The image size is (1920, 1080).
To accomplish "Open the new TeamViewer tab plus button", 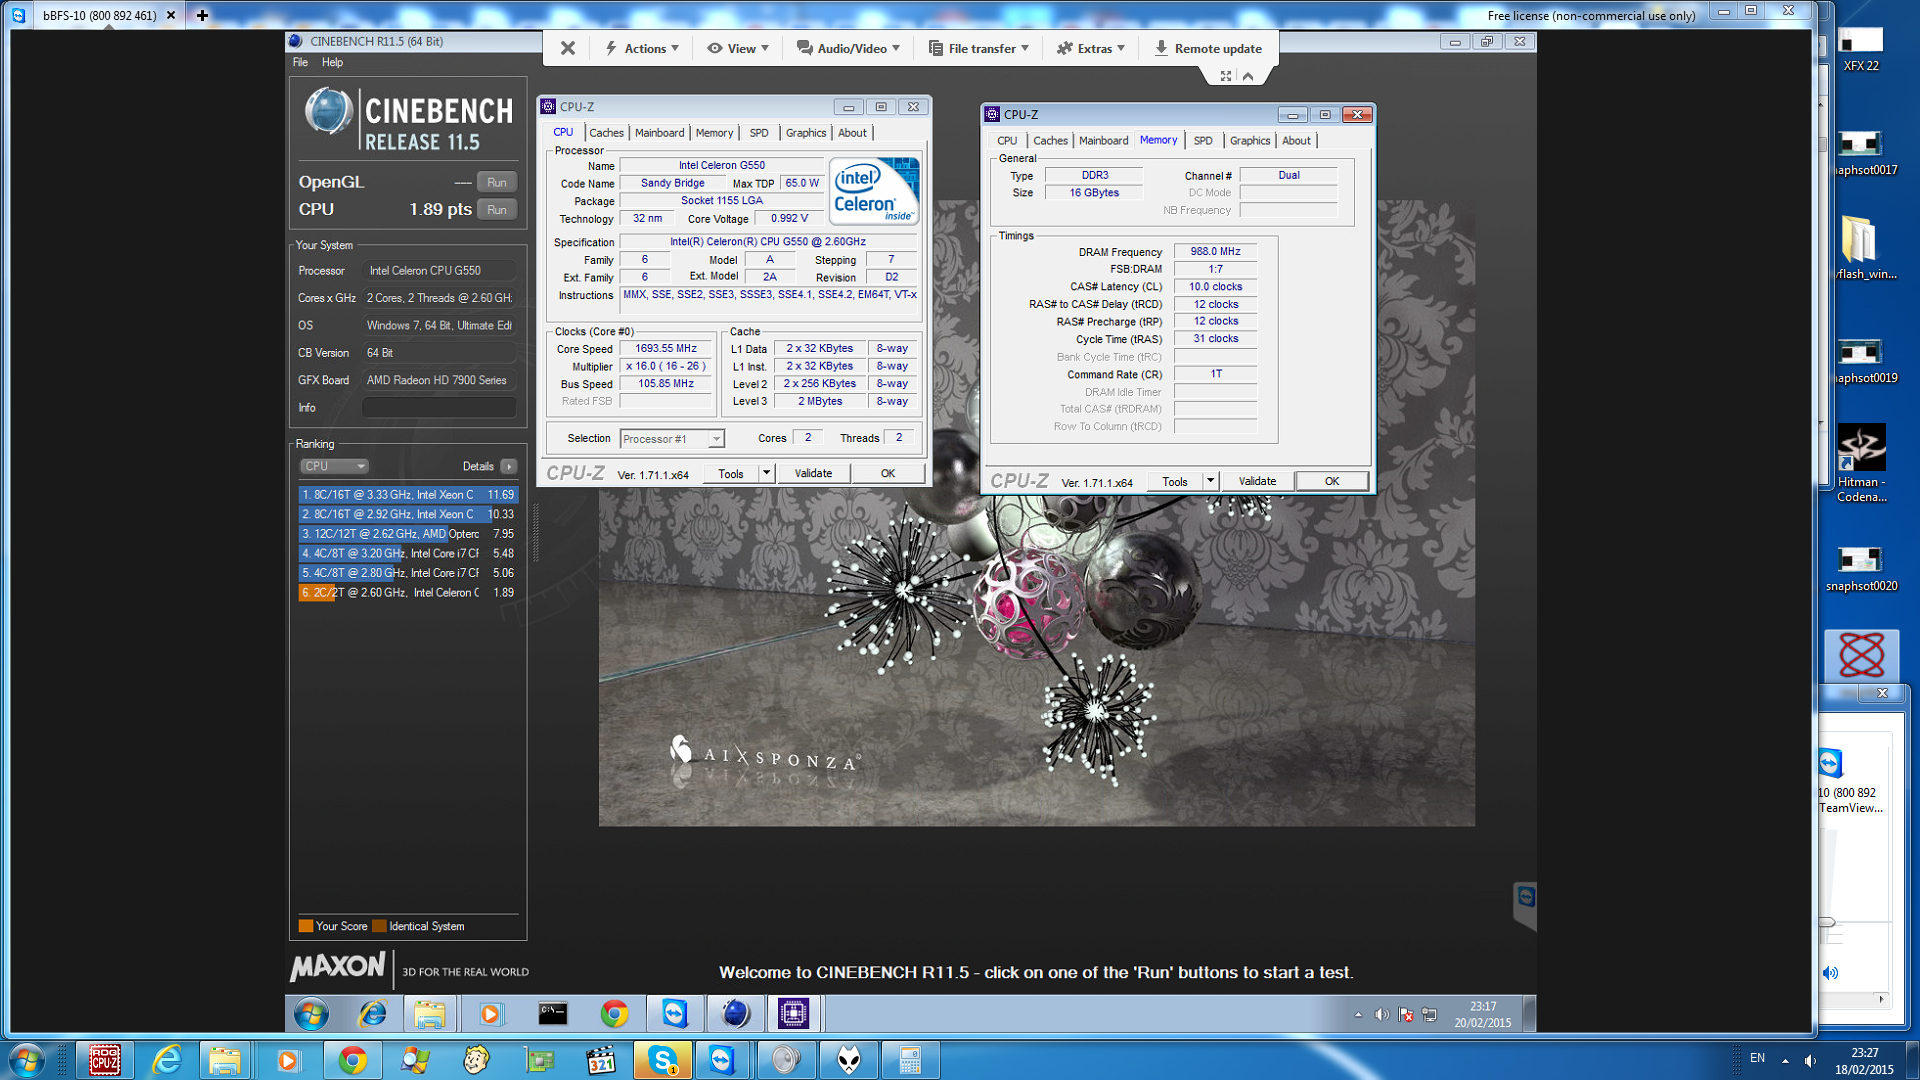I will pyautogui.click(x=202, y=15).
